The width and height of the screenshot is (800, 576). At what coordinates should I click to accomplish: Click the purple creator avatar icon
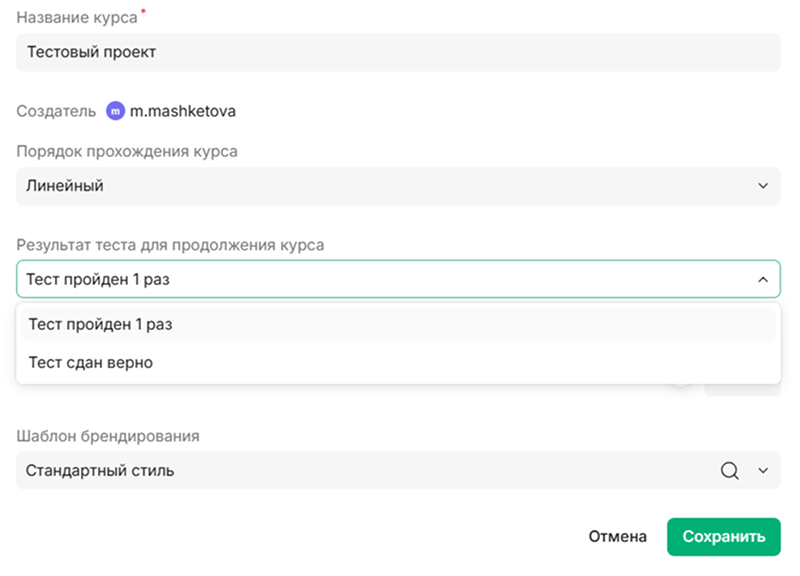[x=115, y=111]
